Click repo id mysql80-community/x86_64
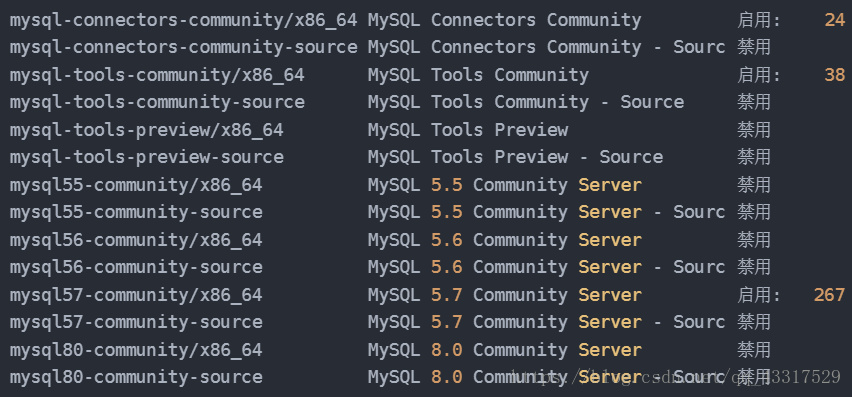 (x=136, y=350)
